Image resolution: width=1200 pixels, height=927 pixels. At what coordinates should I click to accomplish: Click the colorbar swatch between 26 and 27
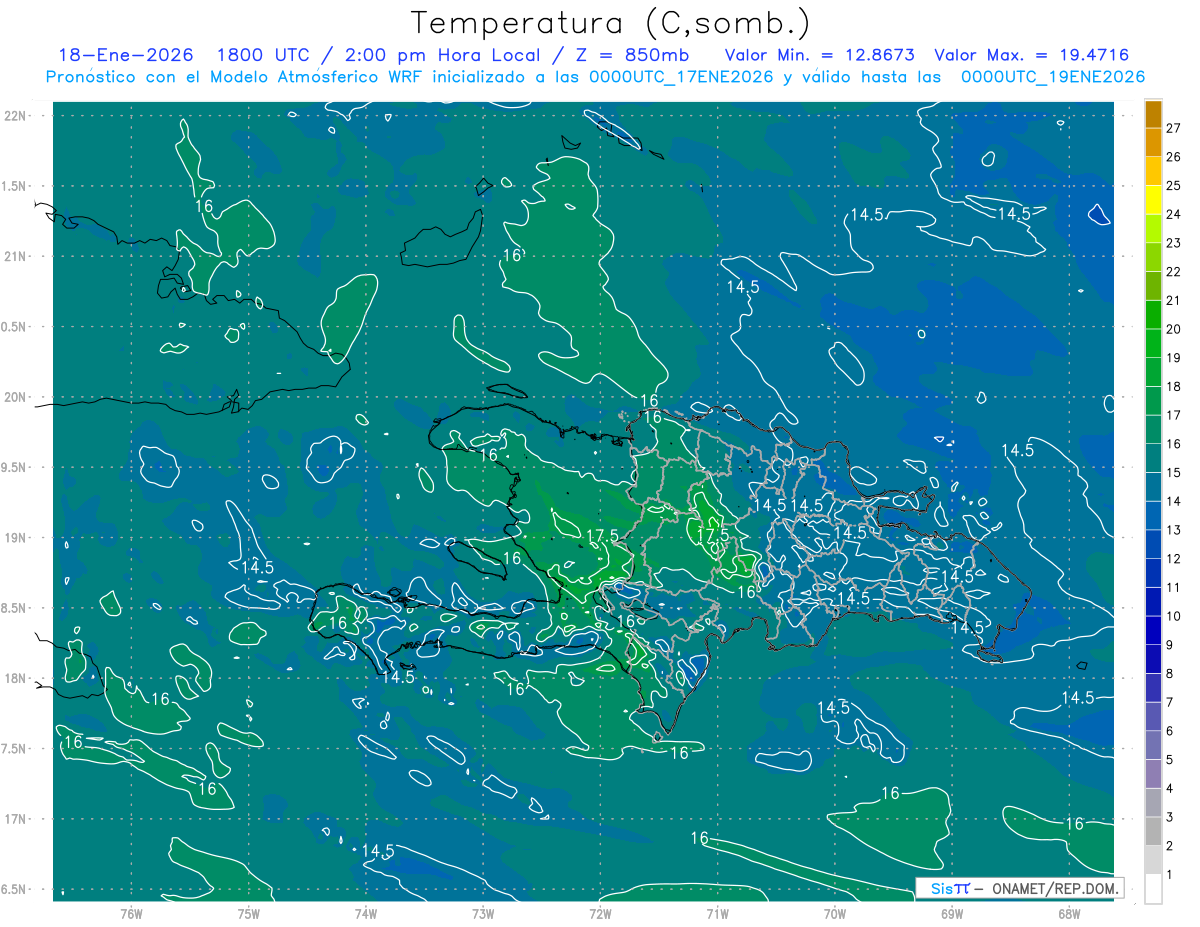pos(1153,142)
